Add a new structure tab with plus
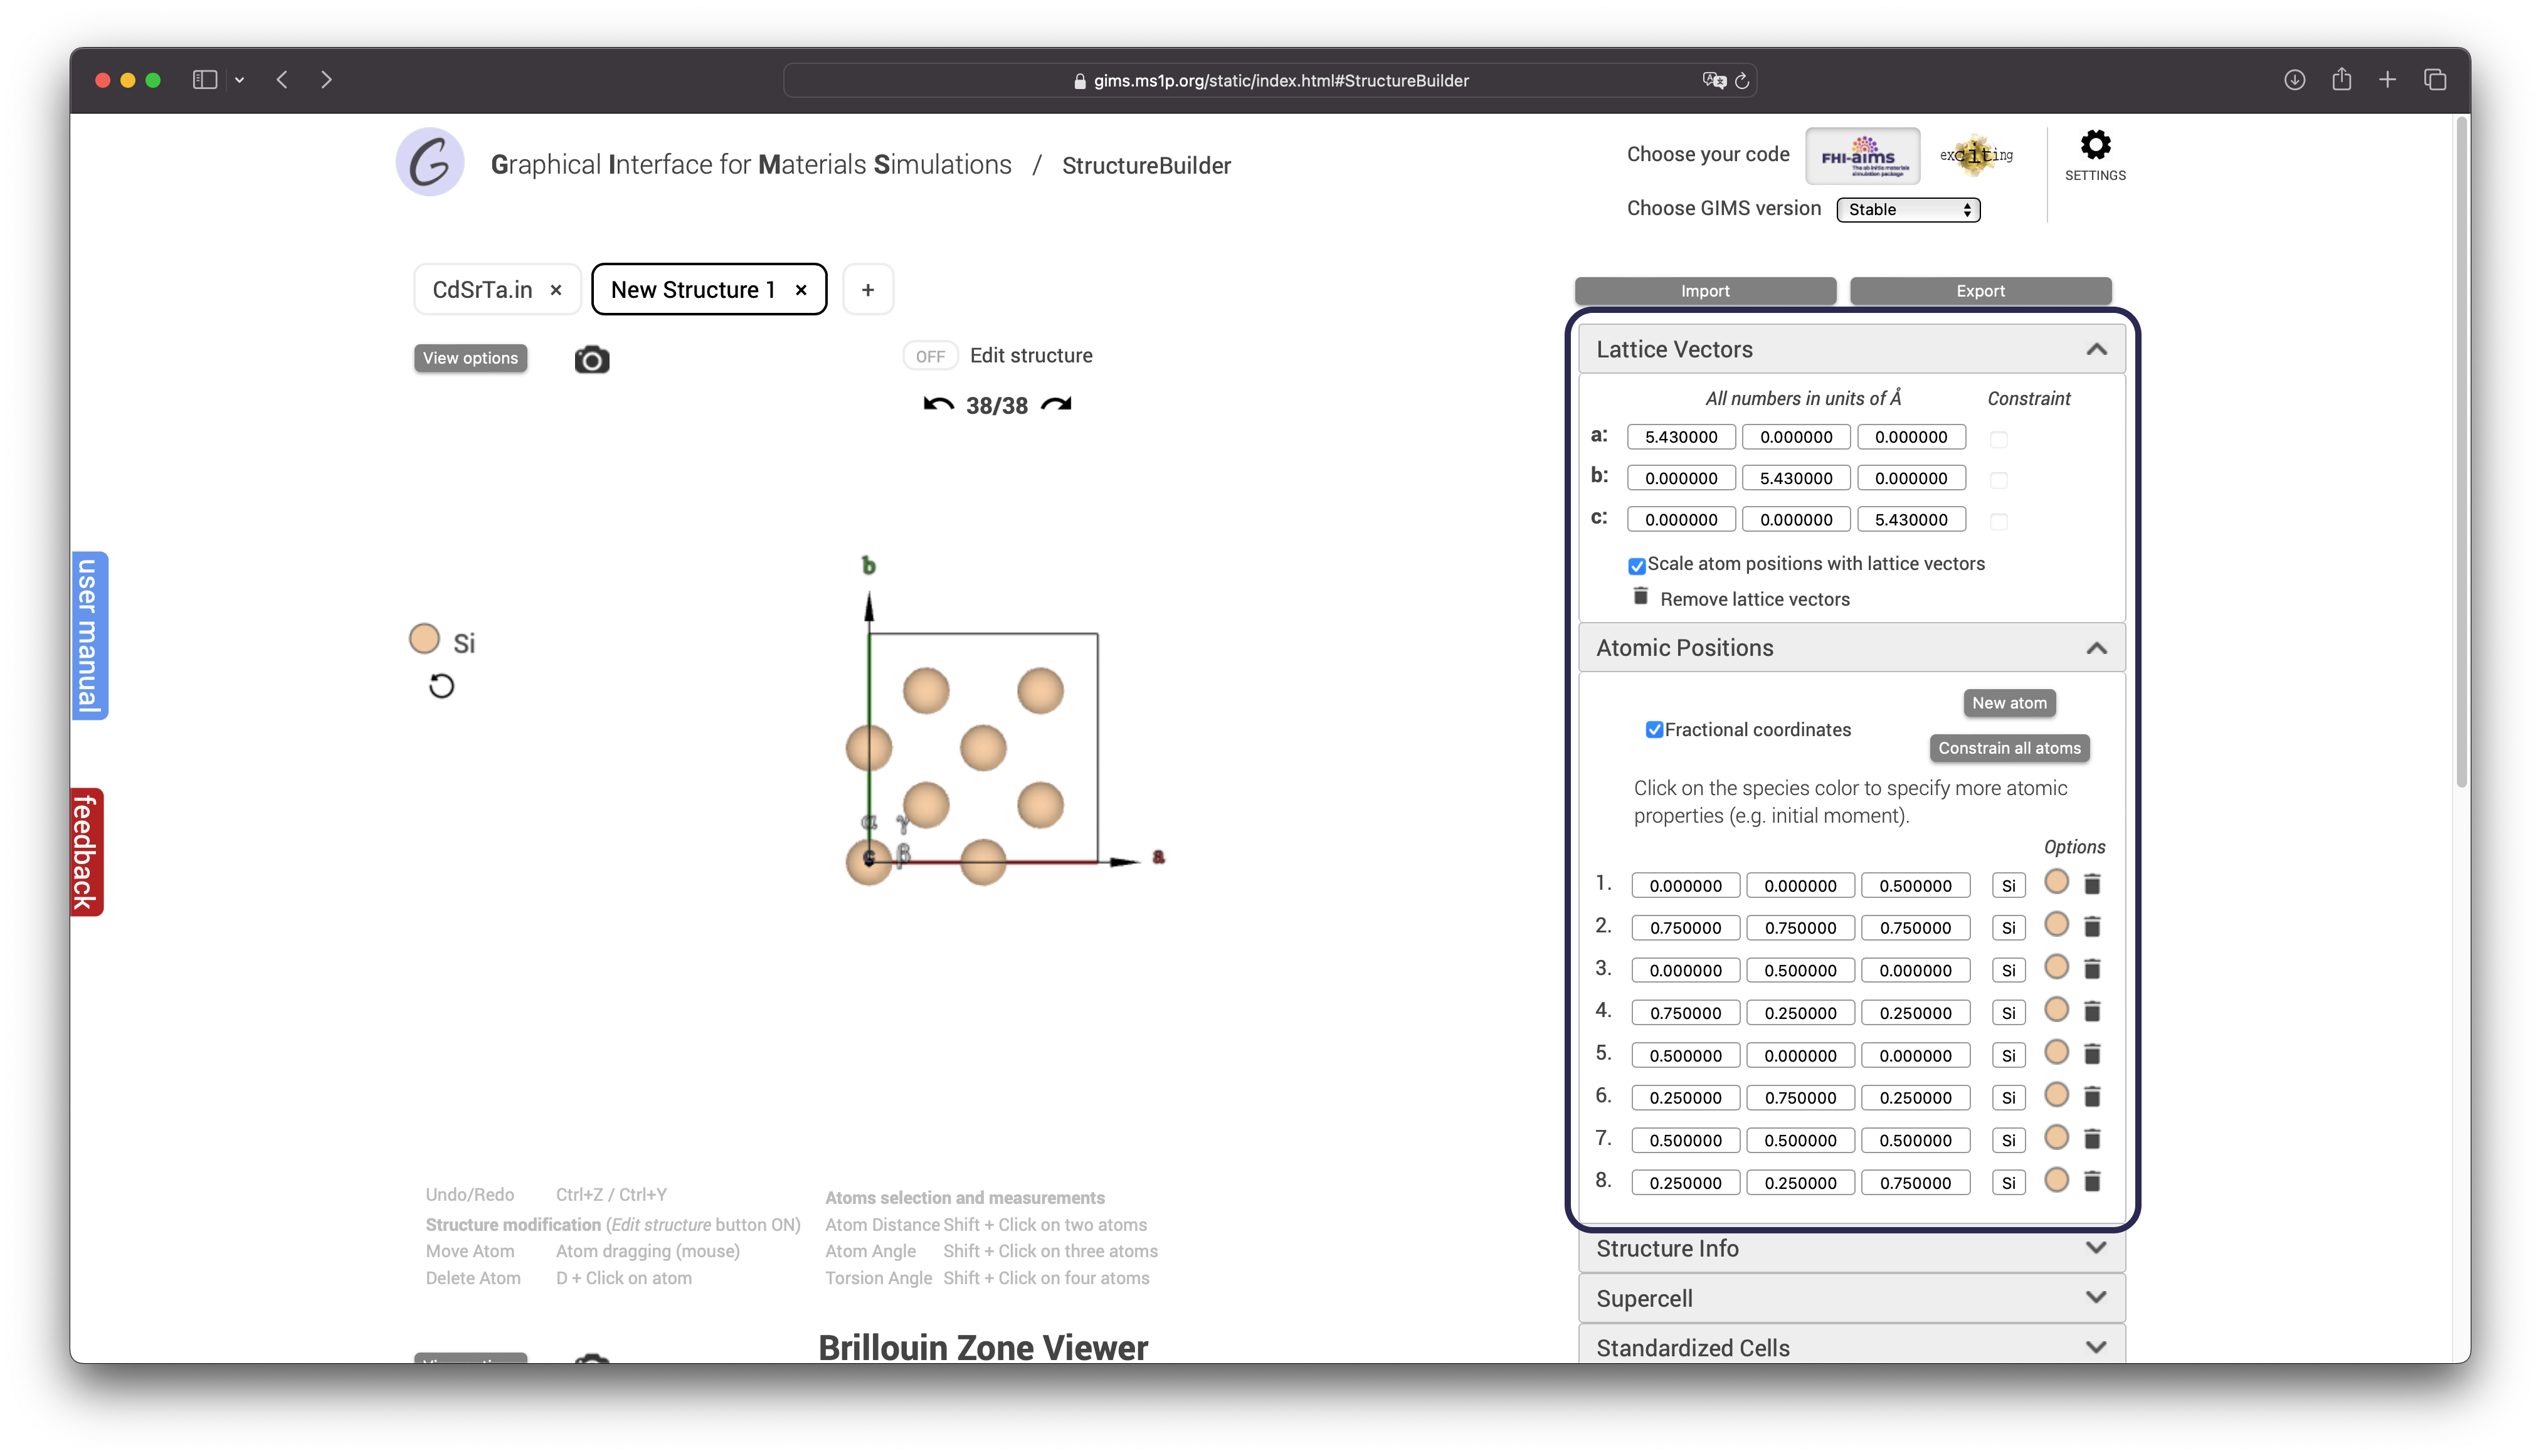Screen dimensions: 2541x1456 [x=867, y=290]
